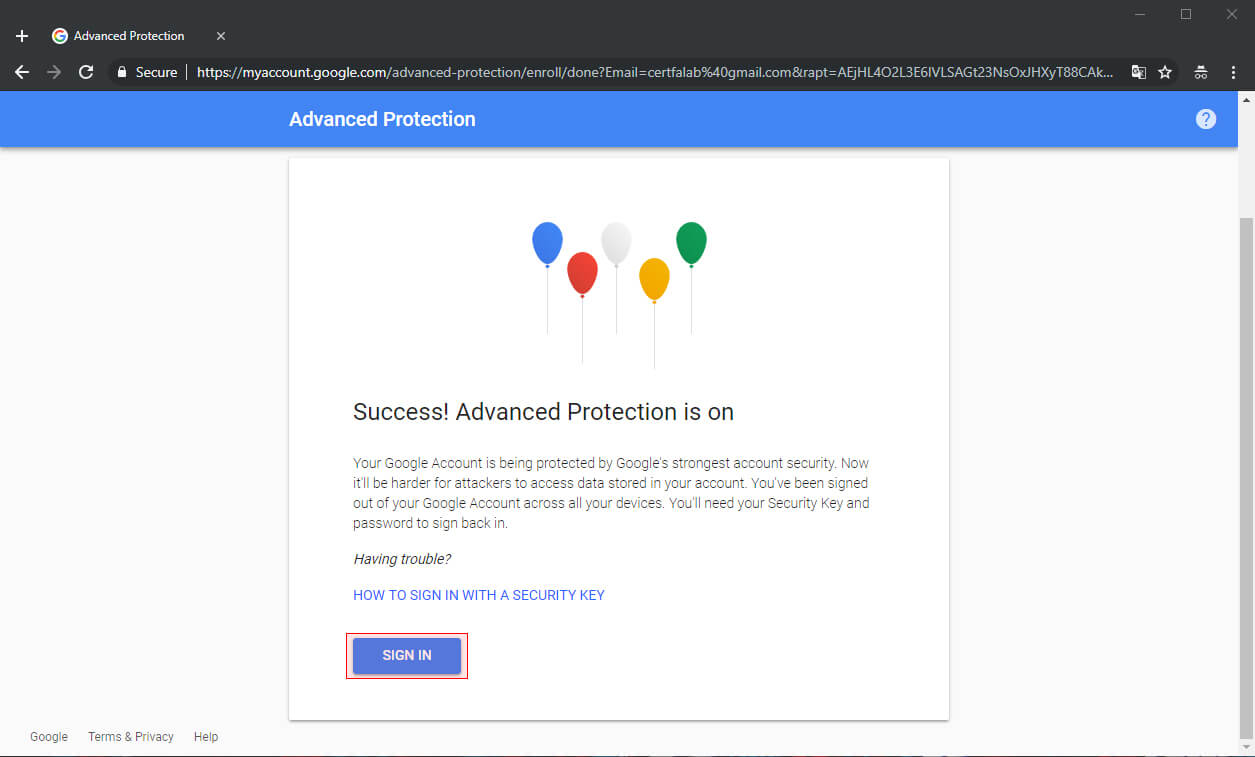This screenshot has width=1255, height=757.
Task: Close the Advanced Protection tab
Action: point(221,36)
